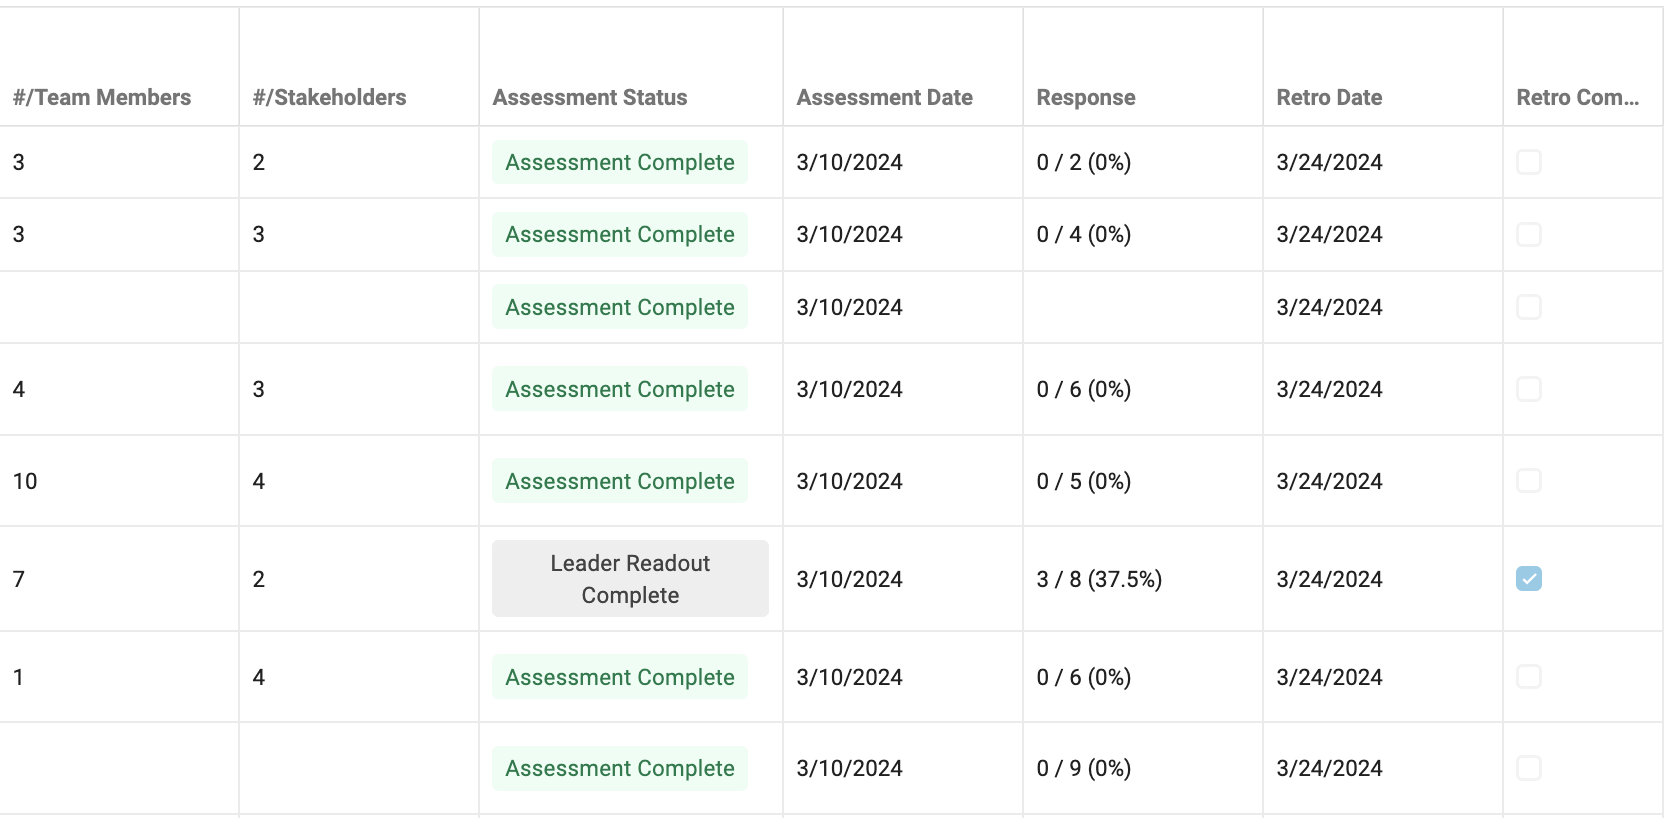Screen dimensions: 1664x818
Task: Click the Retro Date cell in the 7 team members row
Action: pyautogui.click(x=1329, y=579)
